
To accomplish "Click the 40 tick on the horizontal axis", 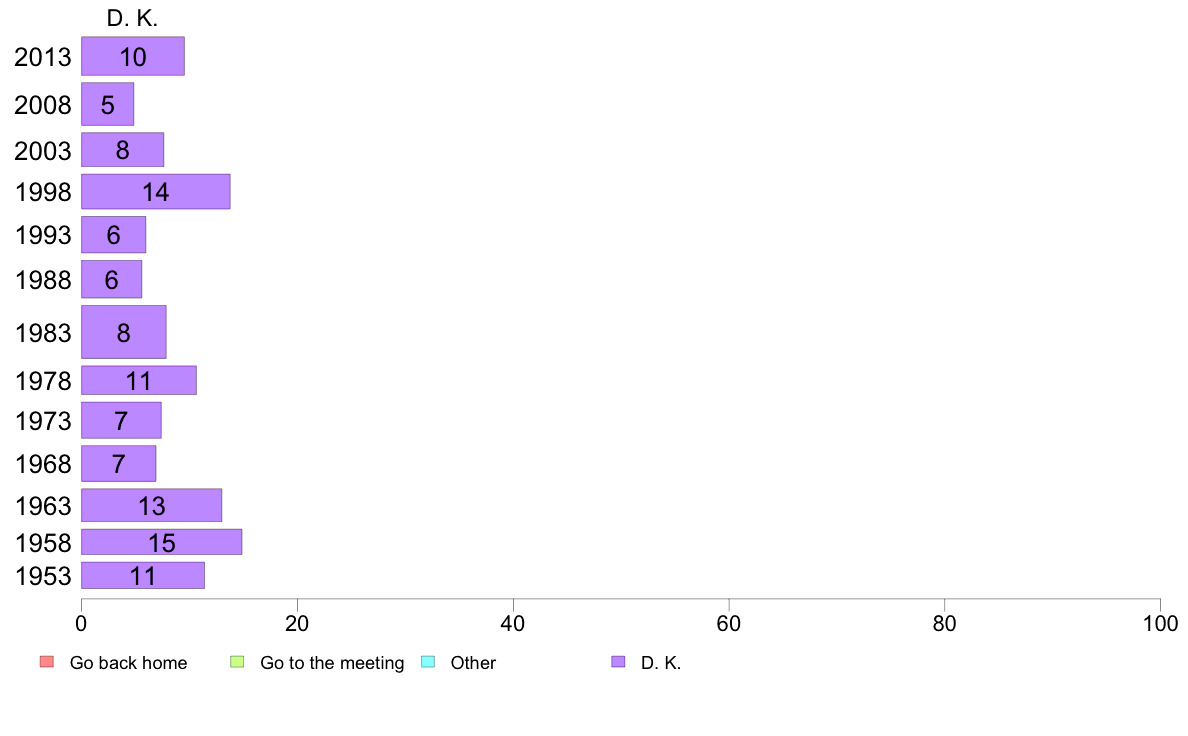I will (x=513, y=624).
